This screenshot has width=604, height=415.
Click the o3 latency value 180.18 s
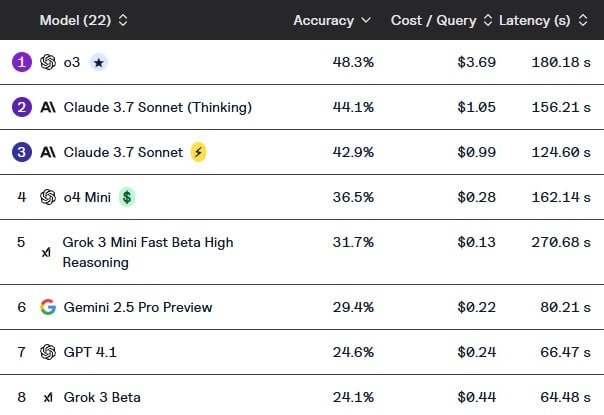[561, 62]
